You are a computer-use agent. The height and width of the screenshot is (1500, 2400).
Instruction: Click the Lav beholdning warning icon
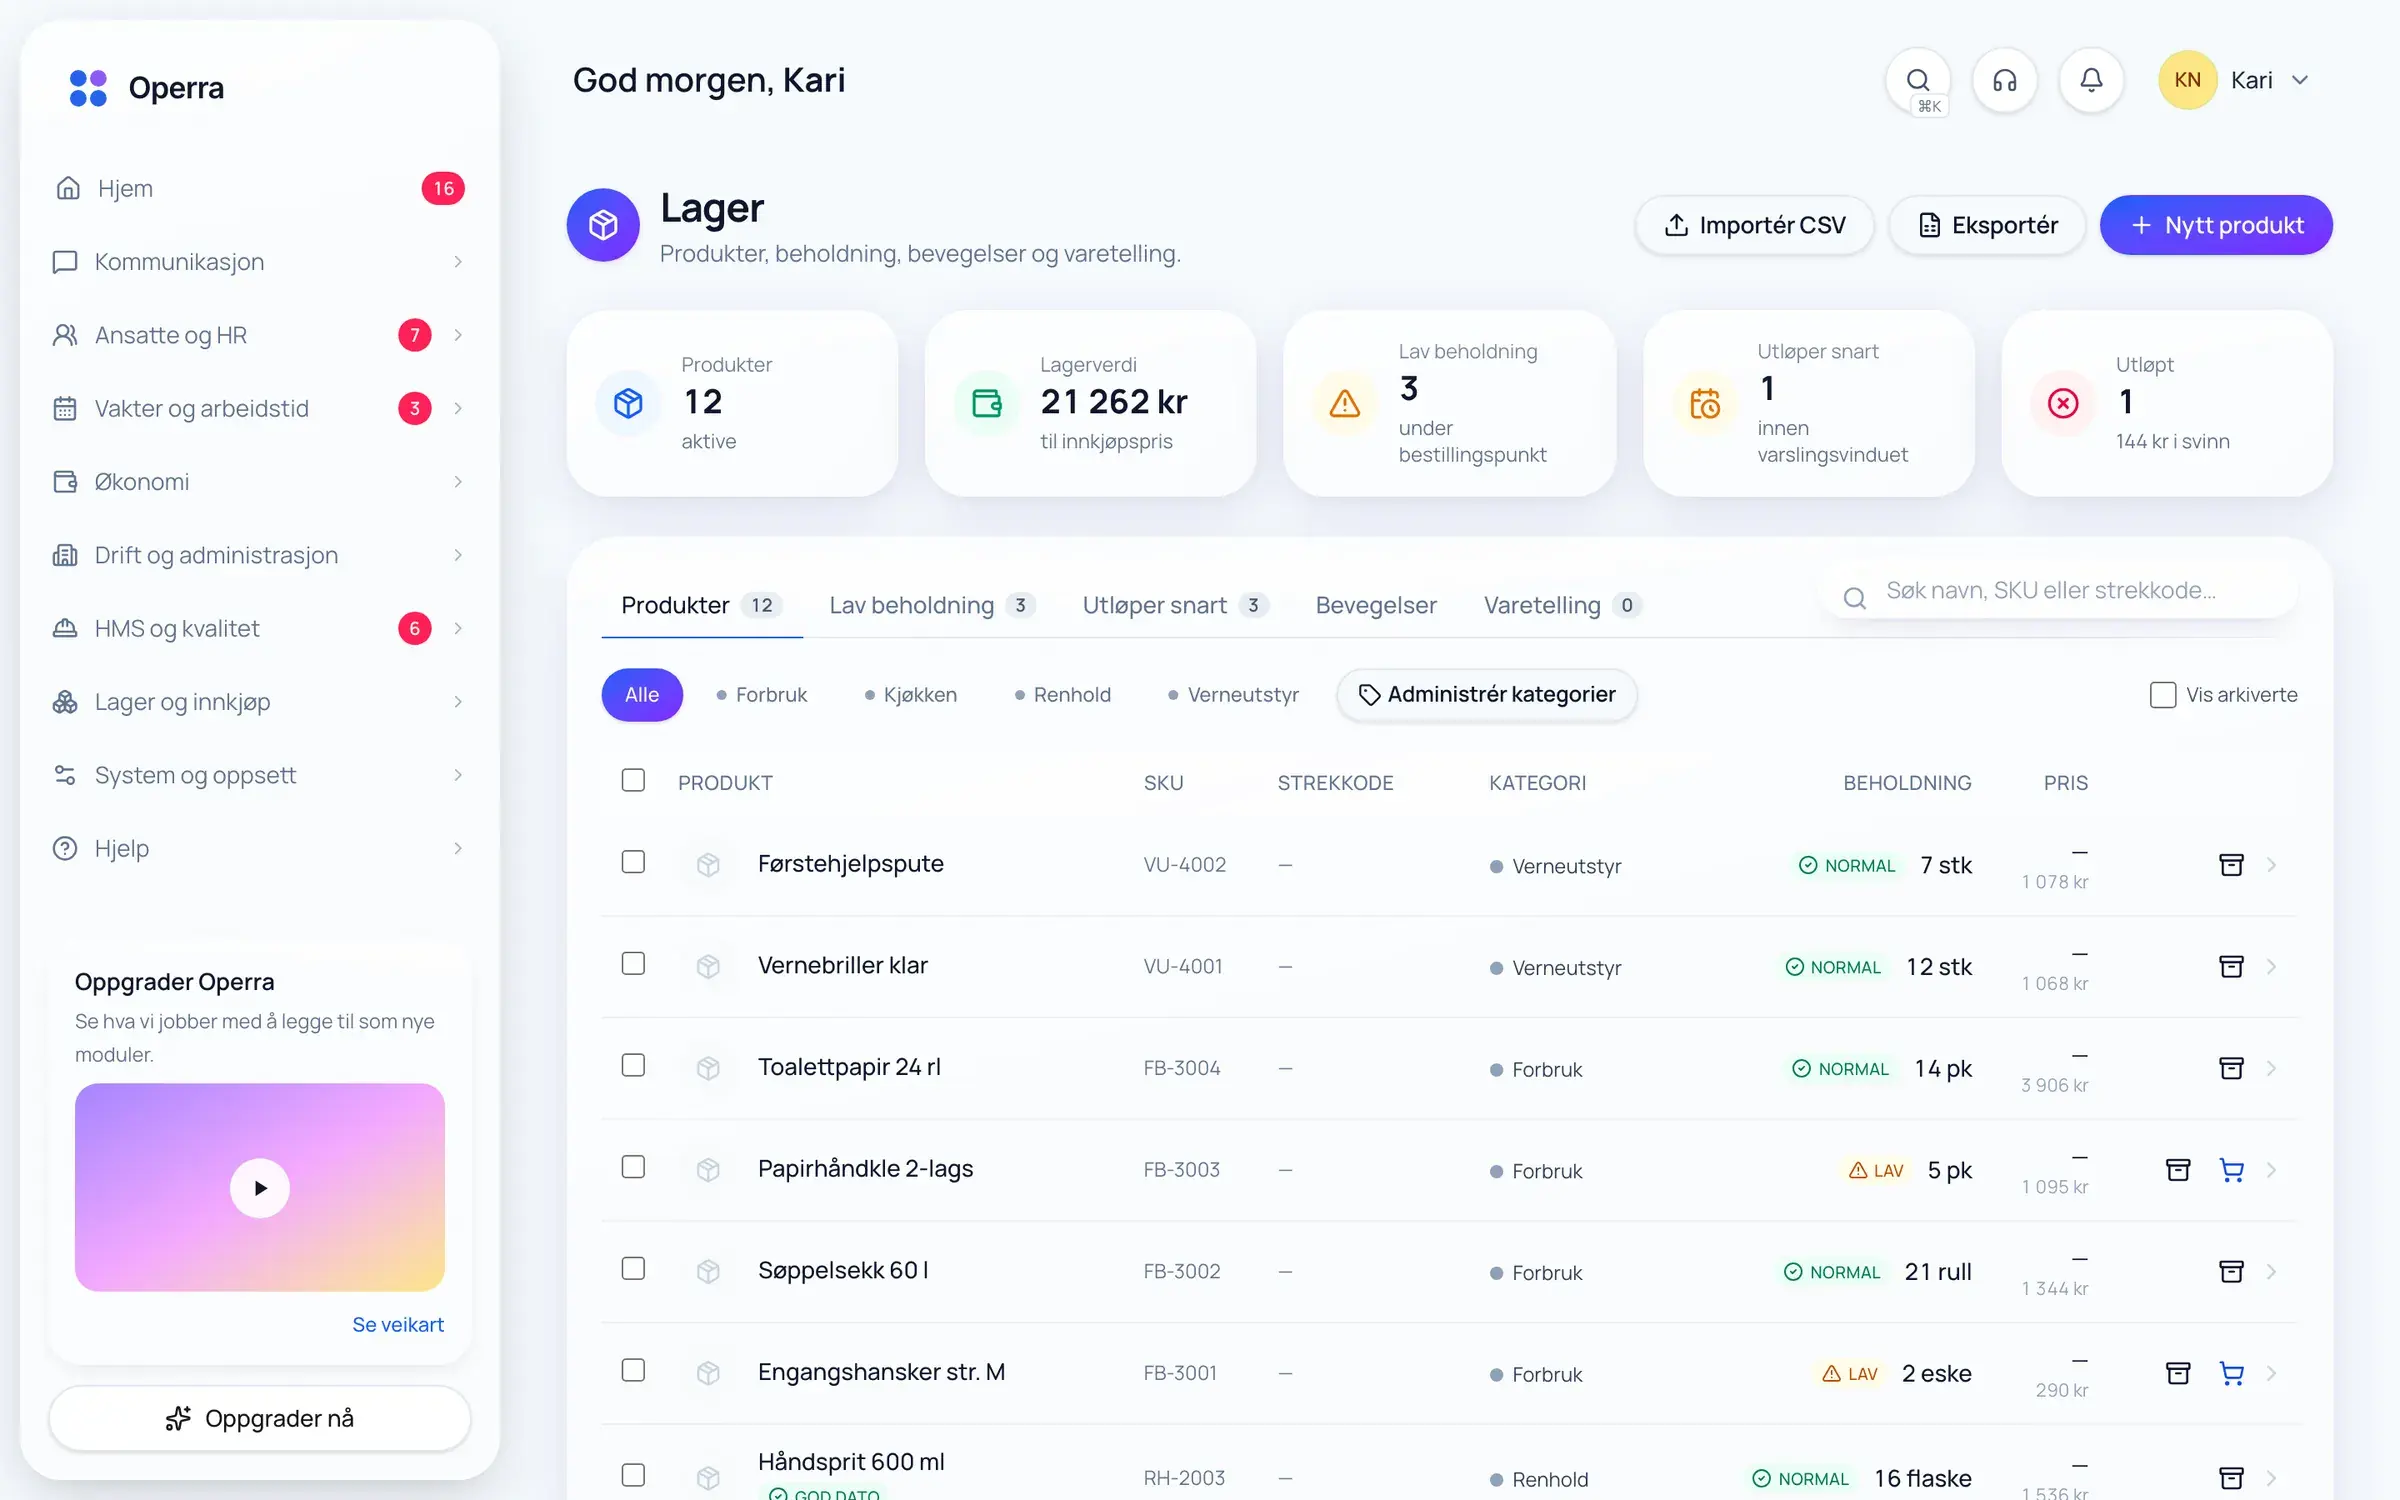pyautogui.click(x=1344, y=403)
